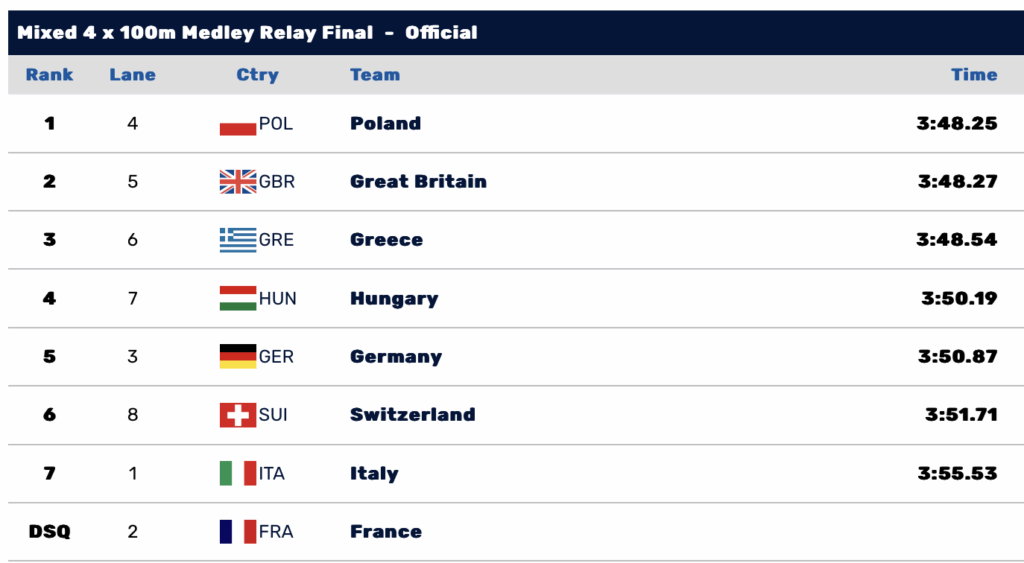This screenshot has height=563, width=1024.
Task: Click the Great Britain Union Jack flag
Action: click(238, 182)
